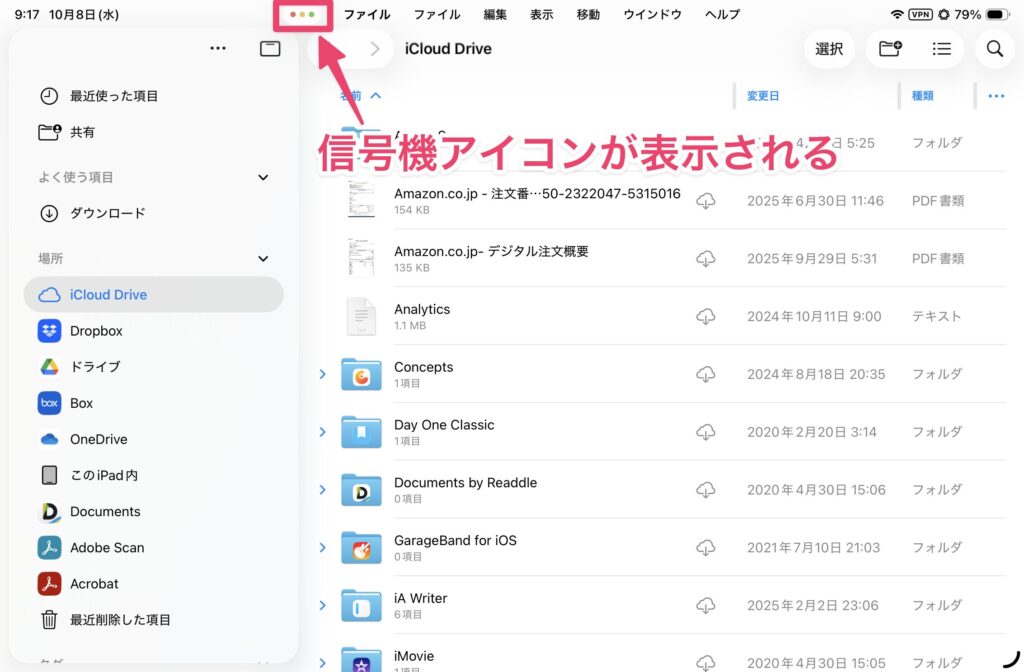Open the Amazon.co.jp デジタル注文概要 PDF thumbnail
Image resolution: width=1024 pixels, height=672 pixels.
coord(361,259)
